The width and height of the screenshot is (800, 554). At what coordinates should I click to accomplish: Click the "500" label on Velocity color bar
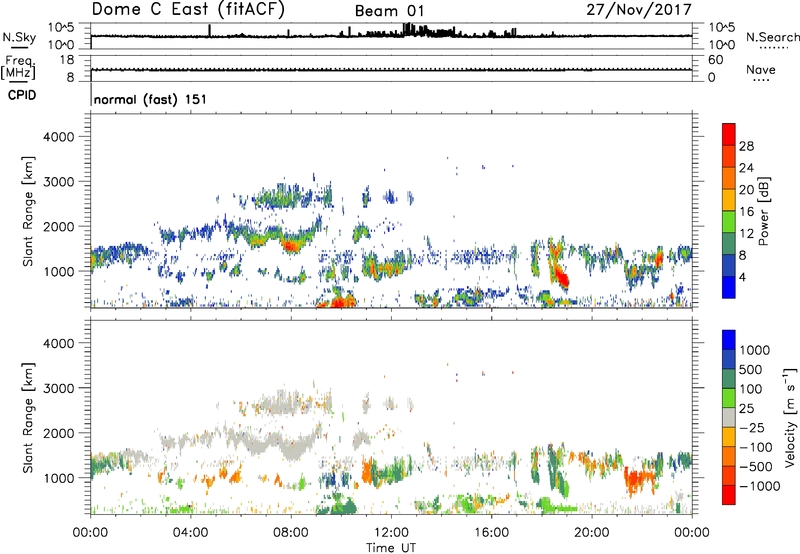tap(753, 369)
